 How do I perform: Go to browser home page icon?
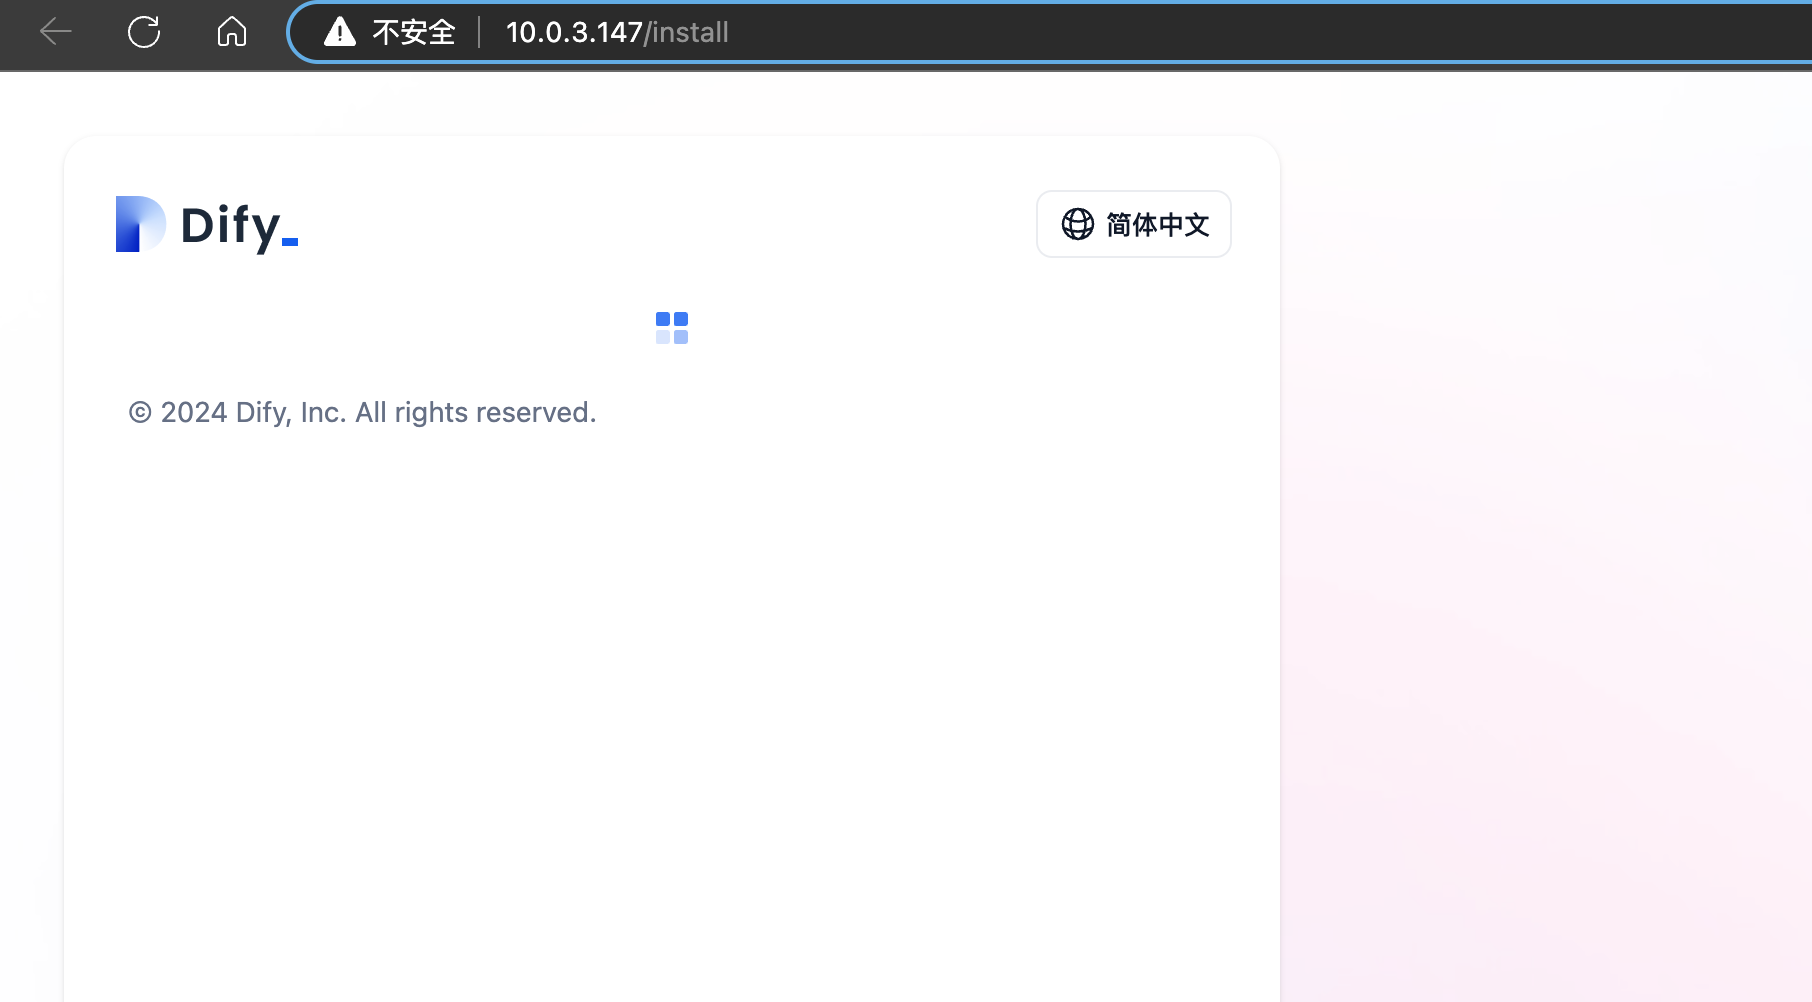[x=232, y=32]
